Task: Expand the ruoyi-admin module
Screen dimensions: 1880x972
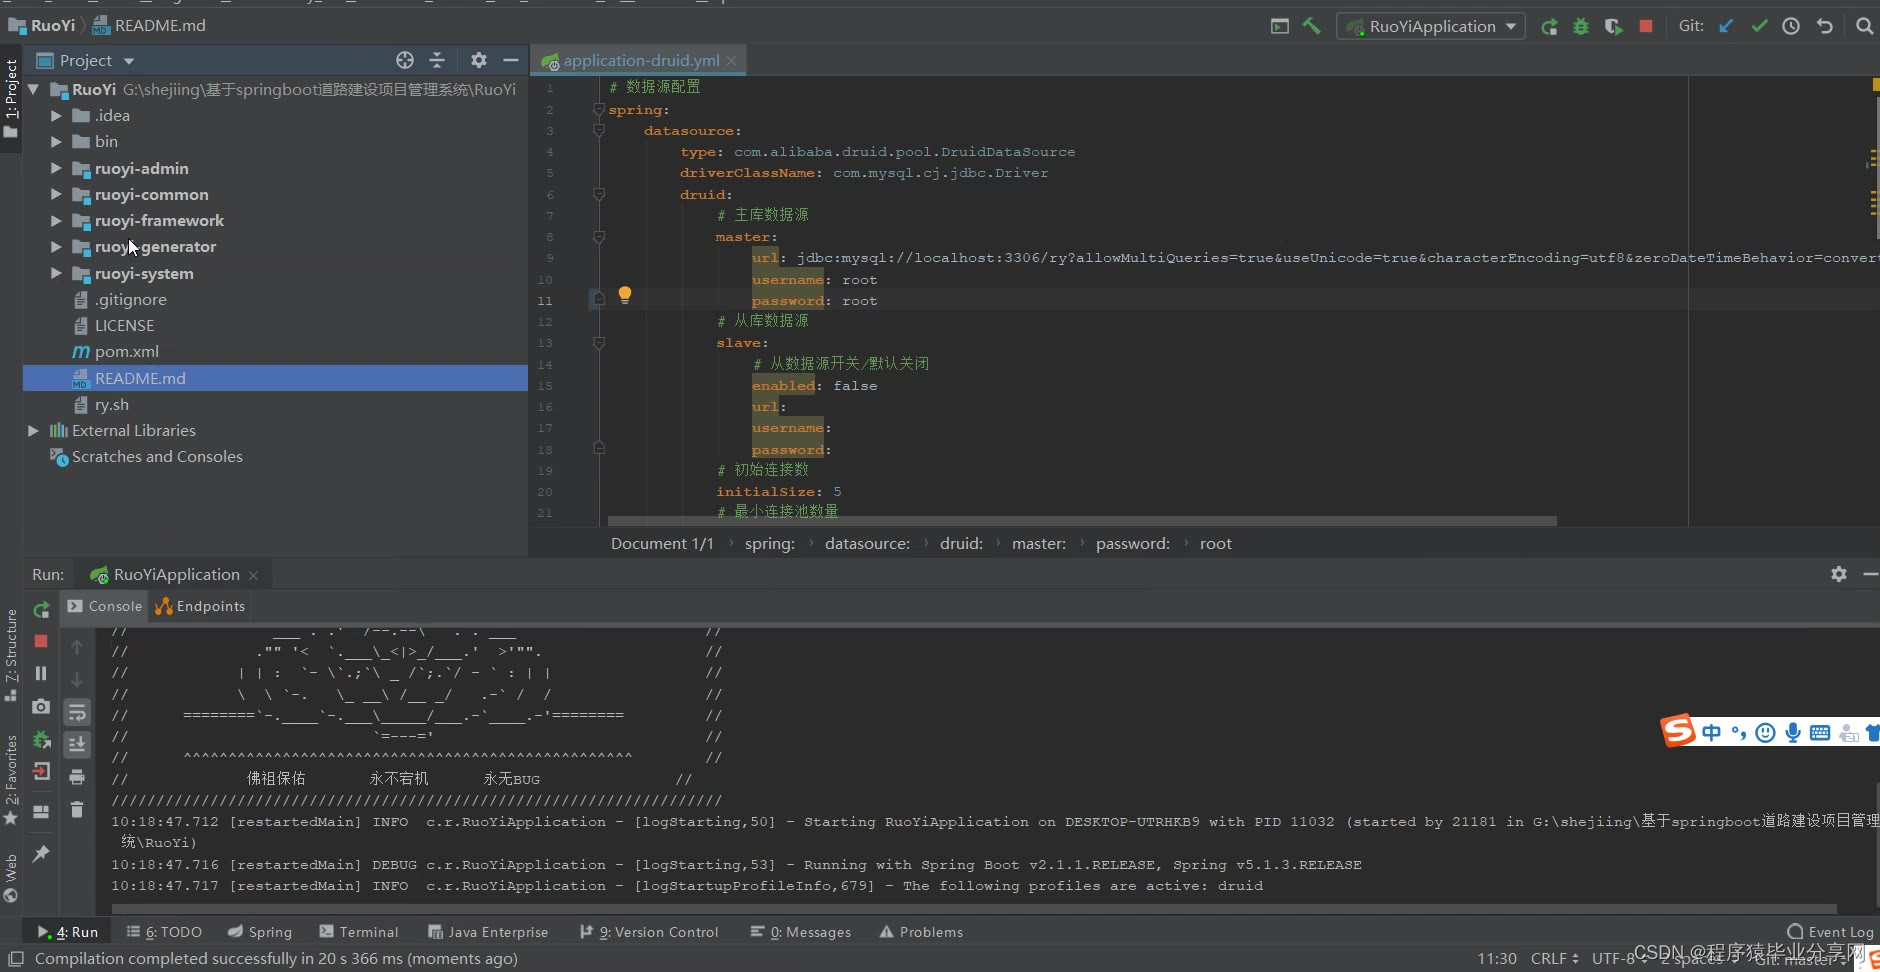Action: click(56, 168)
